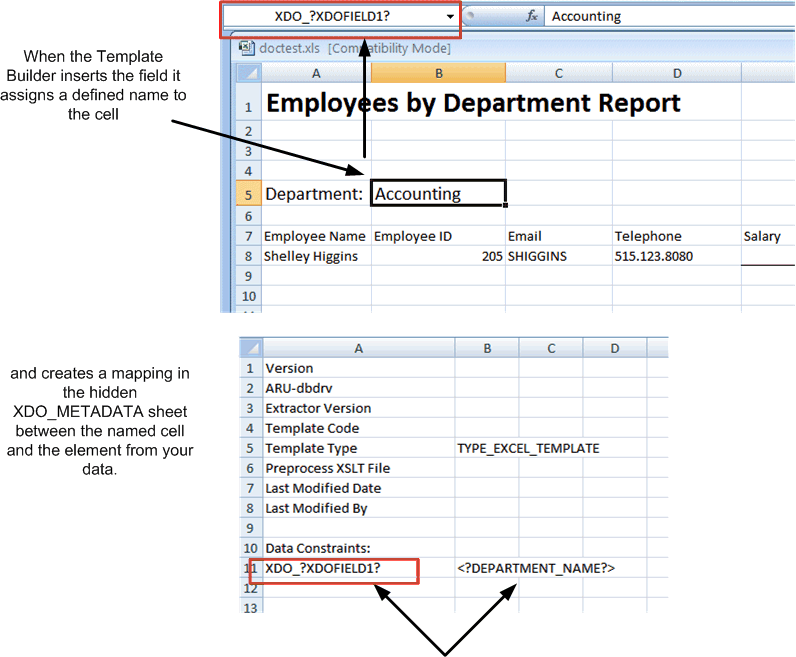Viewport: 796px width, 657px height.
Task: Select XDO_?XDOFIELD1? cell in metadata sheet
Action: [x=359, y=568]
